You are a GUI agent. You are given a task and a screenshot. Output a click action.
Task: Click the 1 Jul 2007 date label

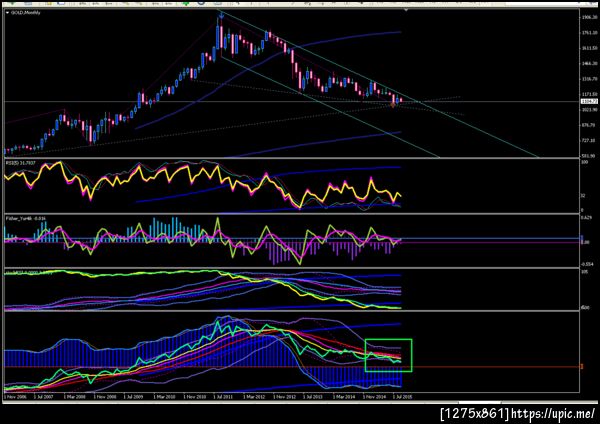pyautogui.click(x=44, y=397)
